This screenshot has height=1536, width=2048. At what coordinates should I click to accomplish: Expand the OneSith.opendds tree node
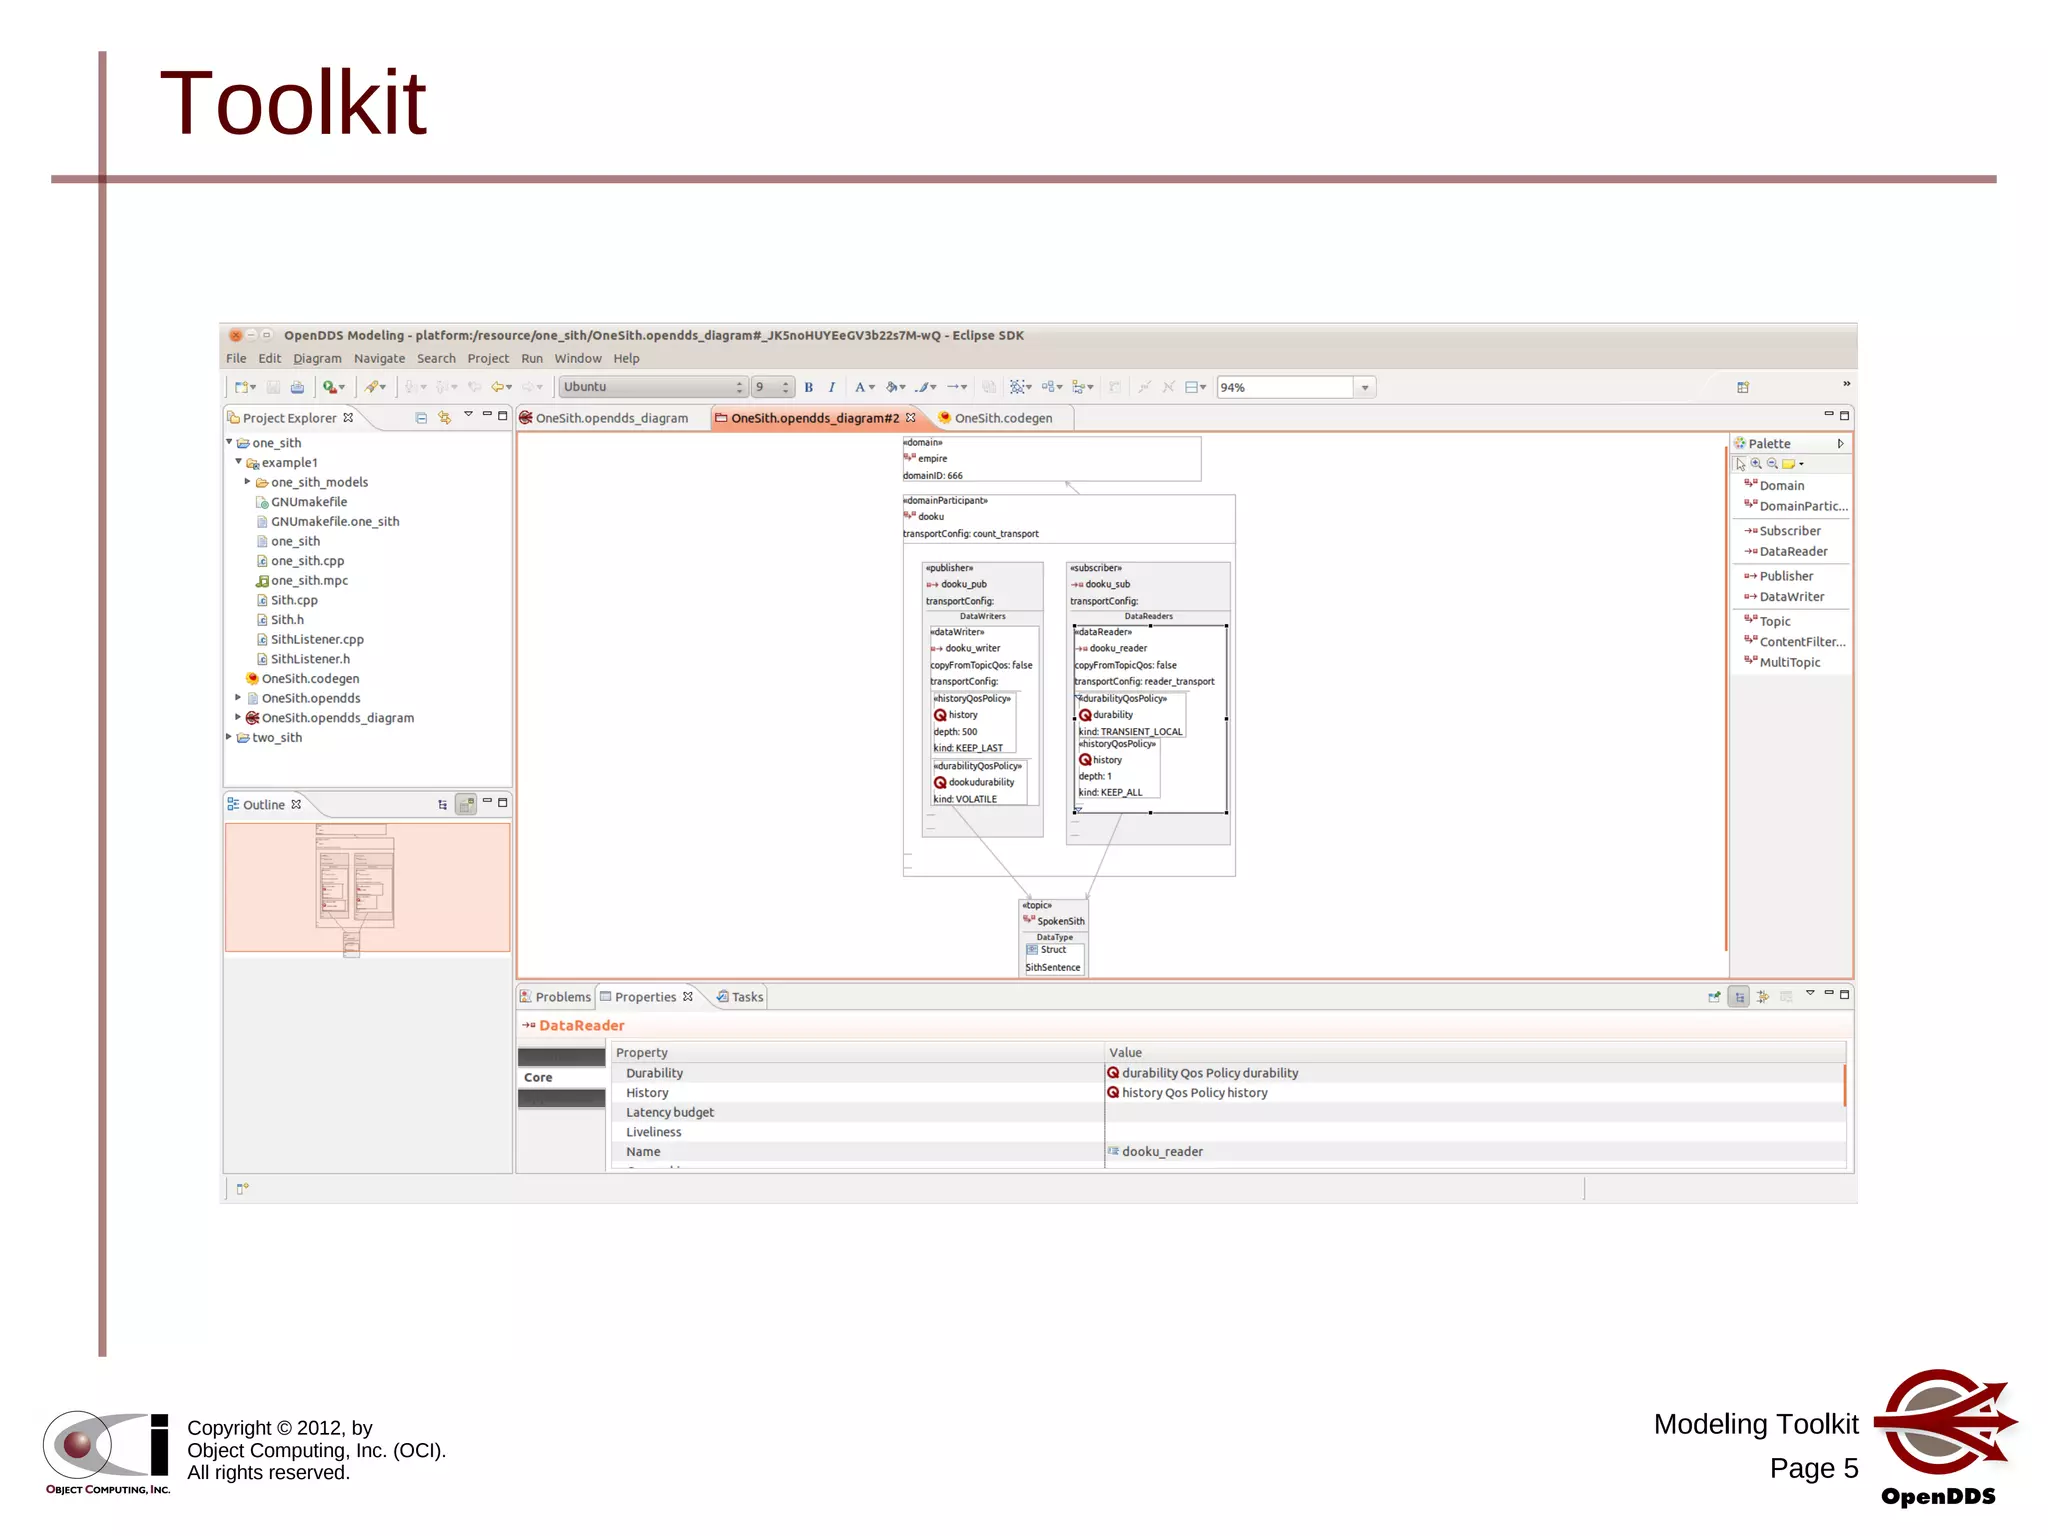pyautogui.click(x=238, y=698)
